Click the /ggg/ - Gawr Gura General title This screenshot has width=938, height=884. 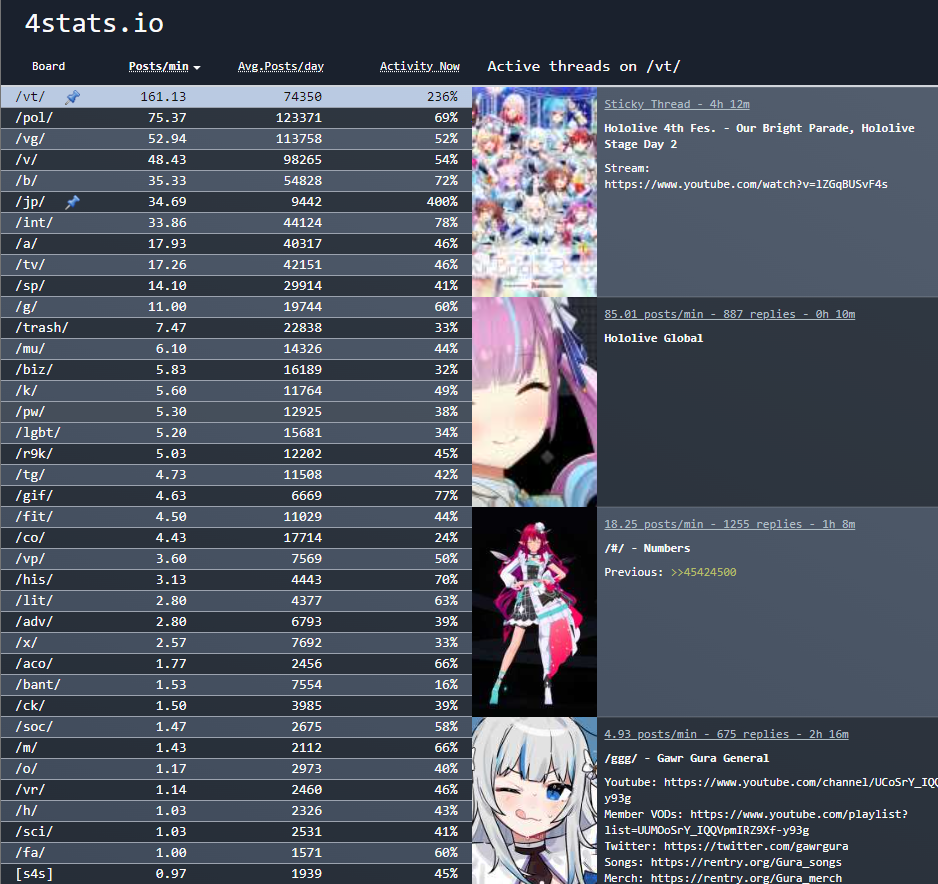click(686, 758)
